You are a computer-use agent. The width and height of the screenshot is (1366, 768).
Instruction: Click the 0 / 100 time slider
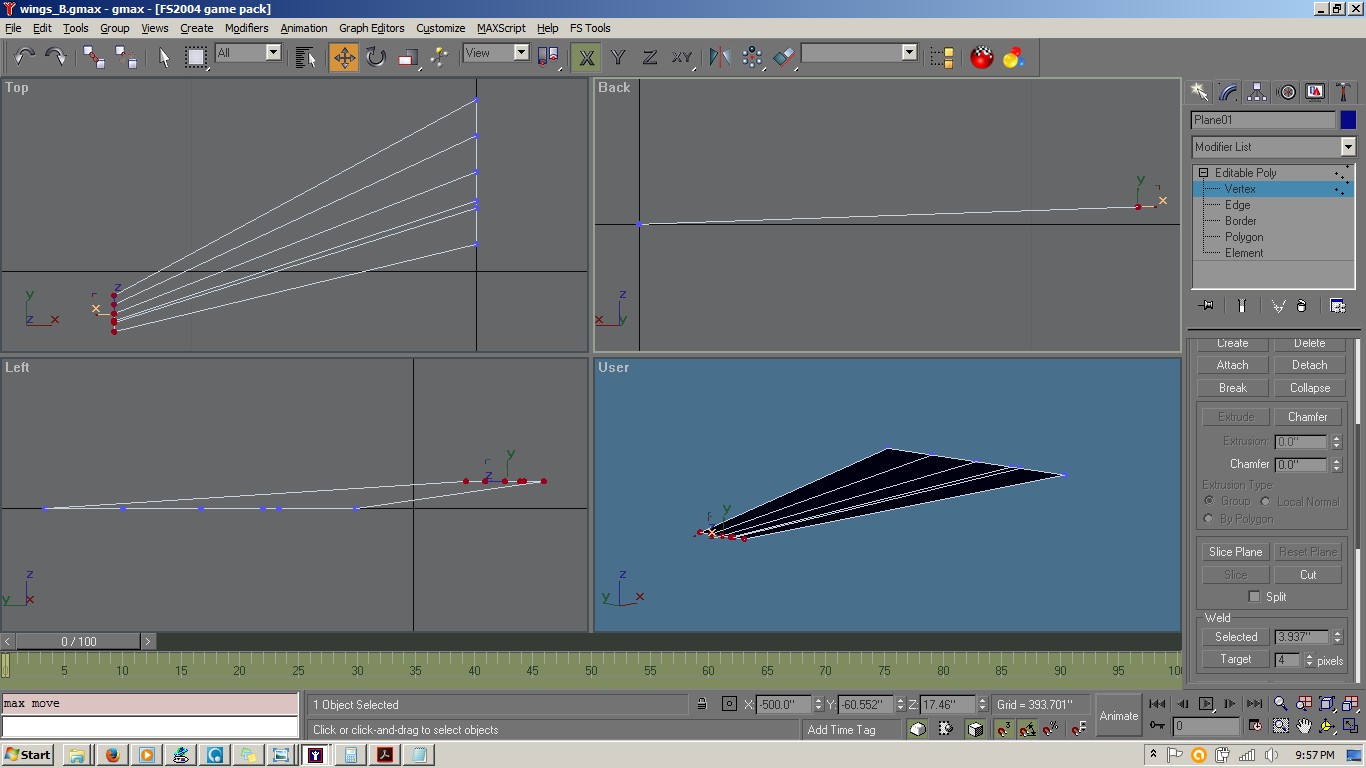coord(79,641)
